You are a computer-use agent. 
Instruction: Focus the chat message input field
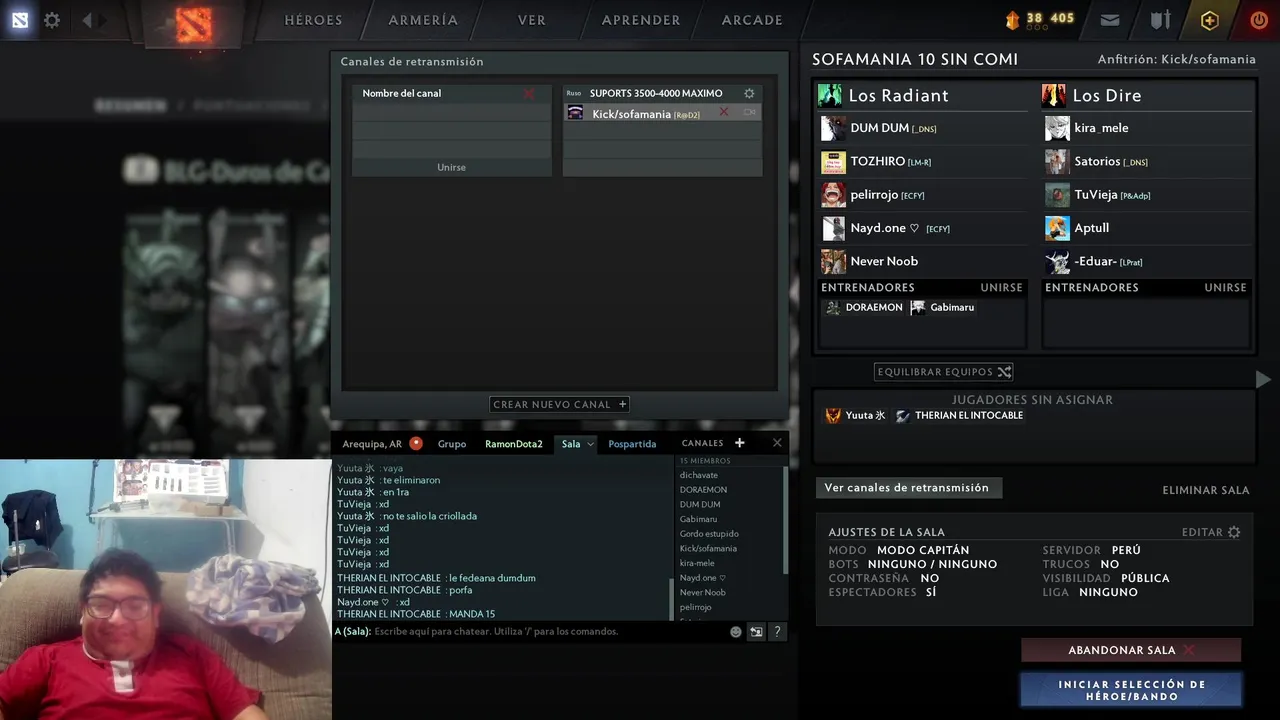click(x=530, y=632)
